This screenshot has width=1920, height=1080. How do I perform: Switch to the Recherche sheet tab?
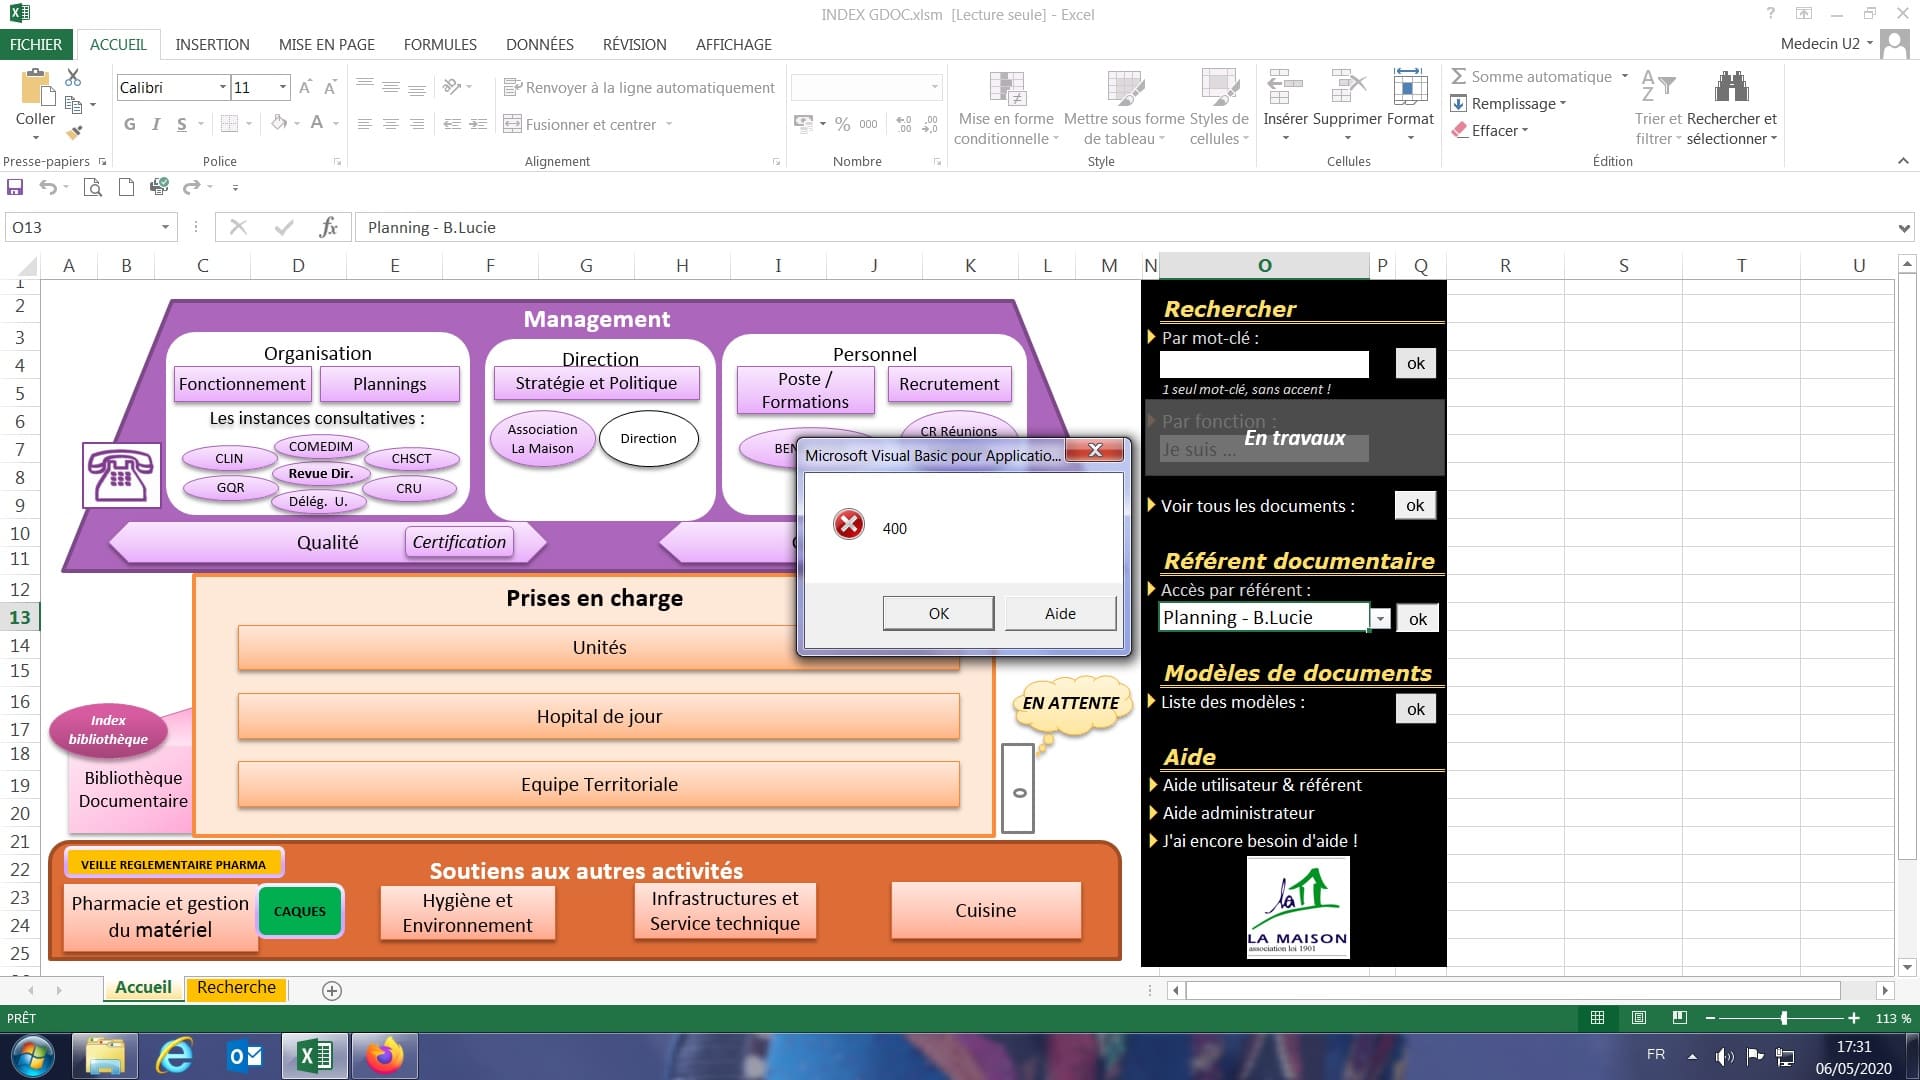236,988
